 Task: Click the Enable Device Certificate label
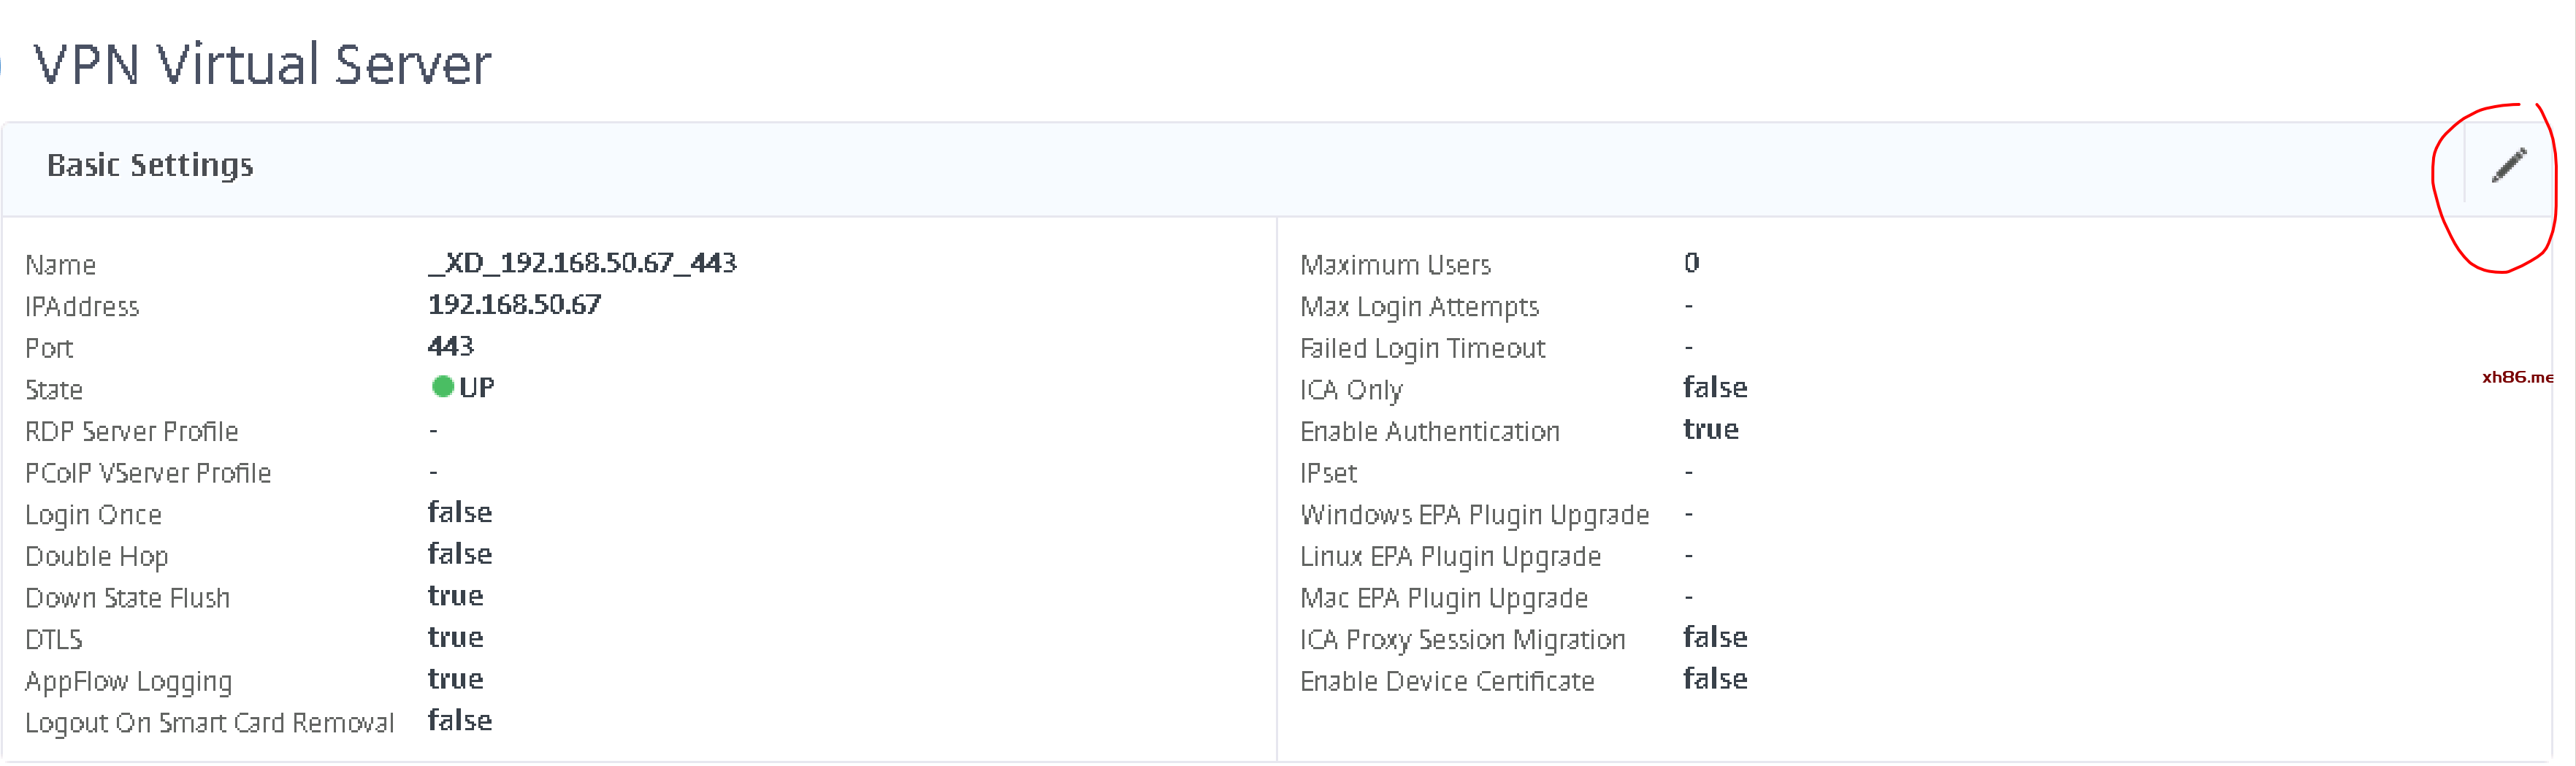coord(1447,681)
